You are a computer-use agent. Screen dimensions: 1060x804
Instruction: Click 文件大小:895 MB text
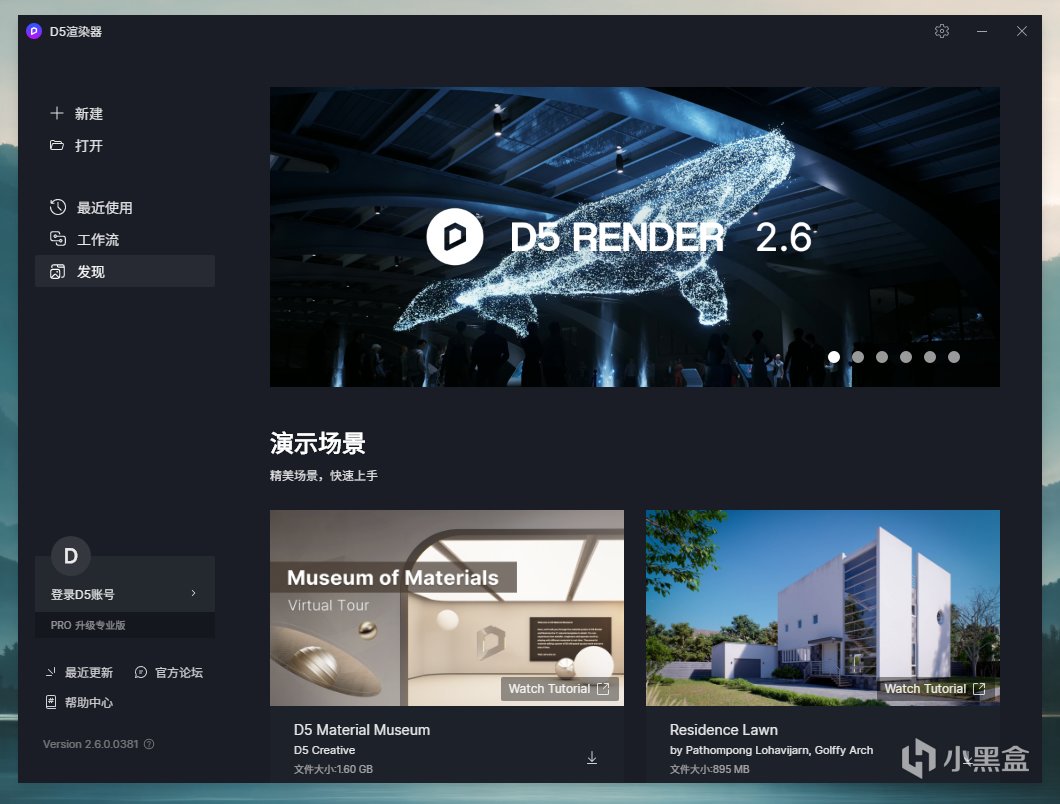(709, 769)
